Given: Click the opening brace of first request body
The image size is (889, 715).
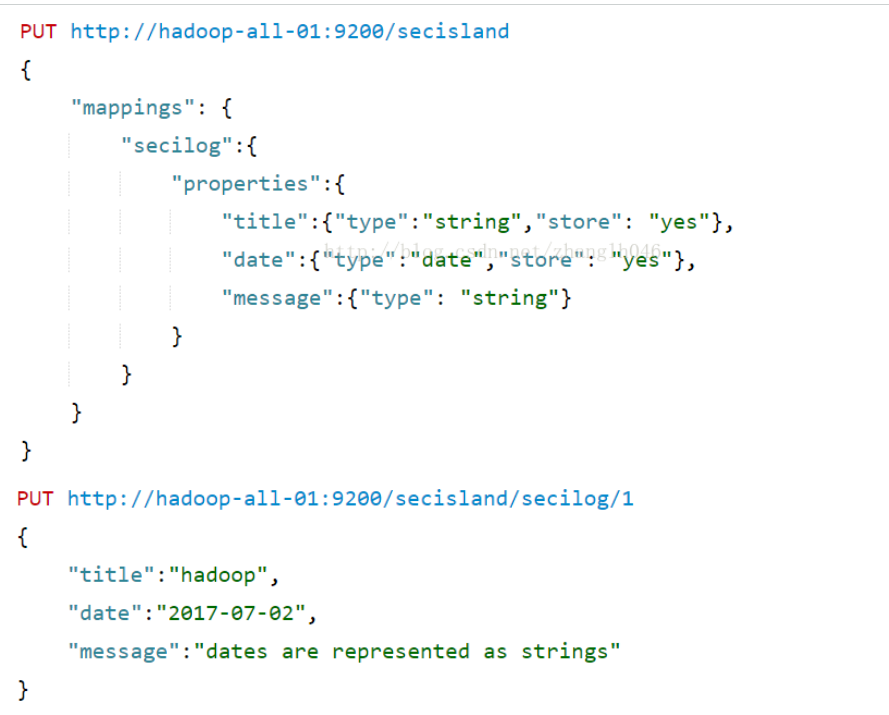Looking at the screenshot, I should pos(26,69).
